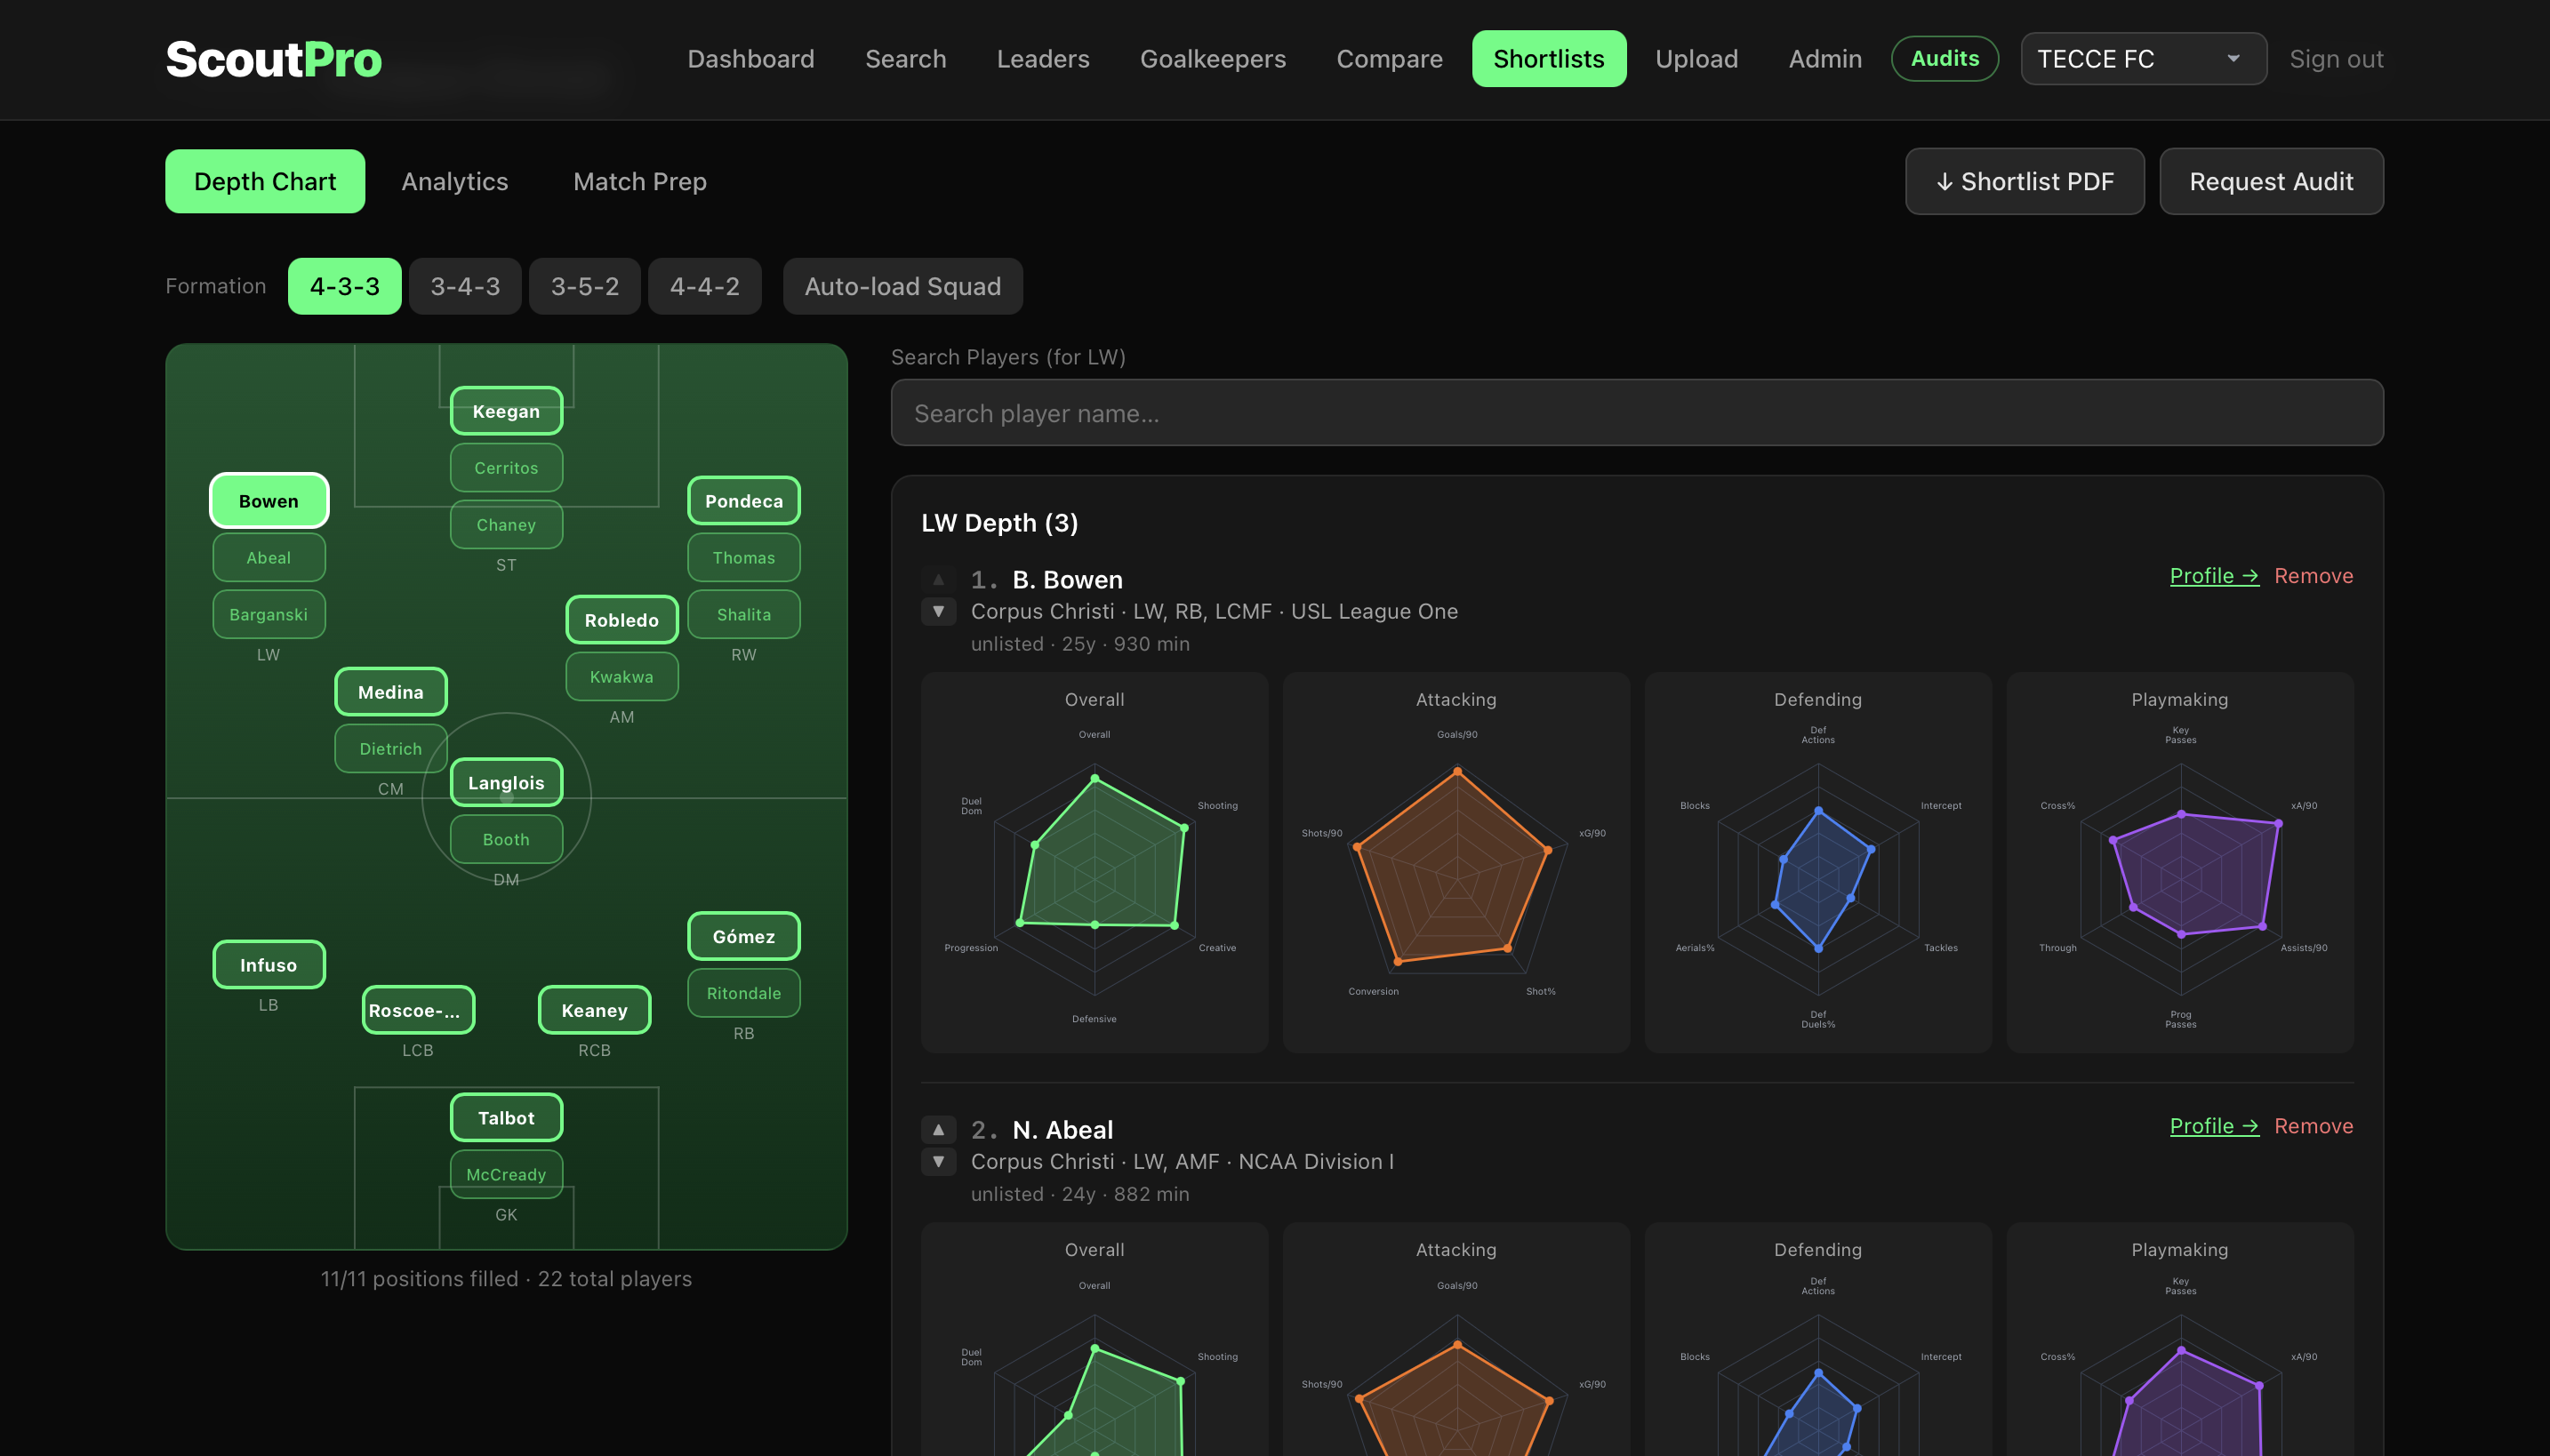Switch to the Match Prep tab
2550x1456 pixels.
pos(640,181)
